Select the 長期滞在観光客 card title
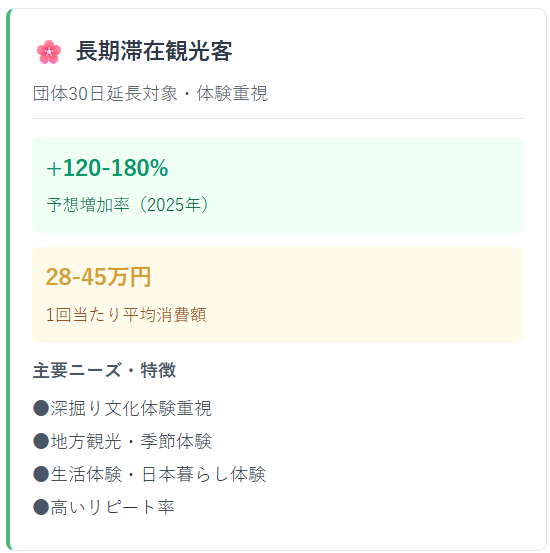The height and width of the screenshot is (553, 550). pyautogui.click(x=154, y=51)
